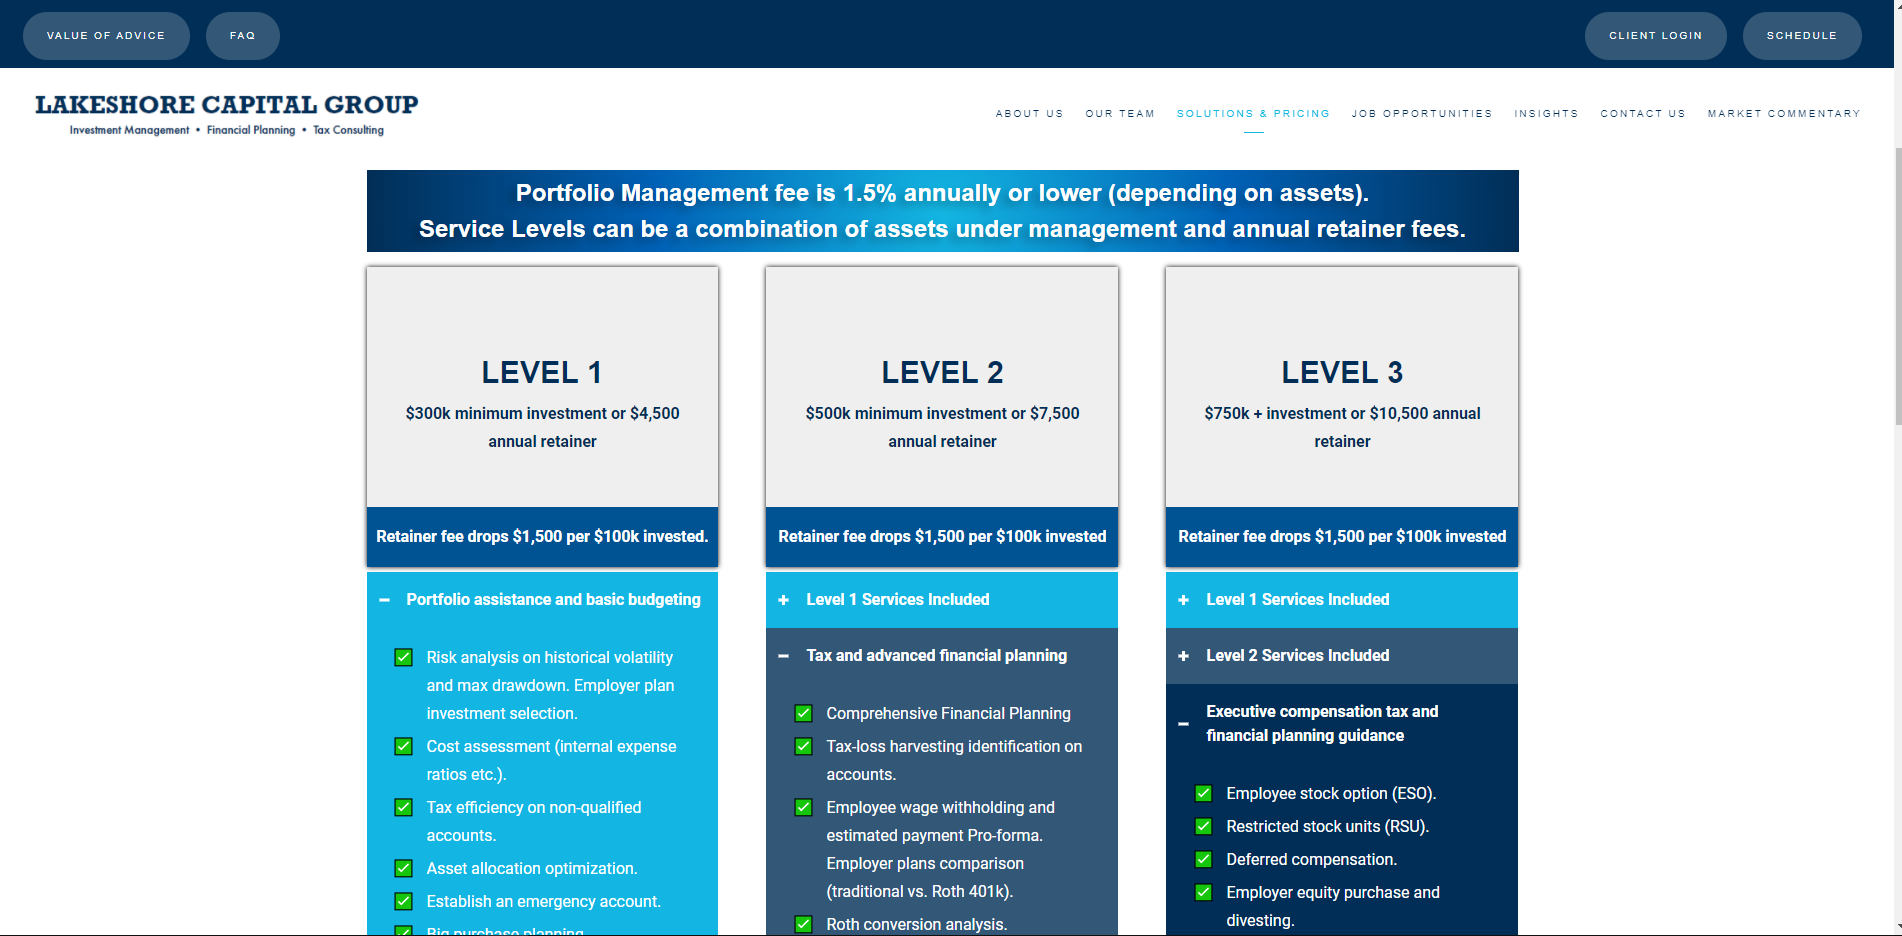Expand Level 2 Services Included under Level 3
The width and height of the screenshot is (1902, 936).
(1342, 656)
